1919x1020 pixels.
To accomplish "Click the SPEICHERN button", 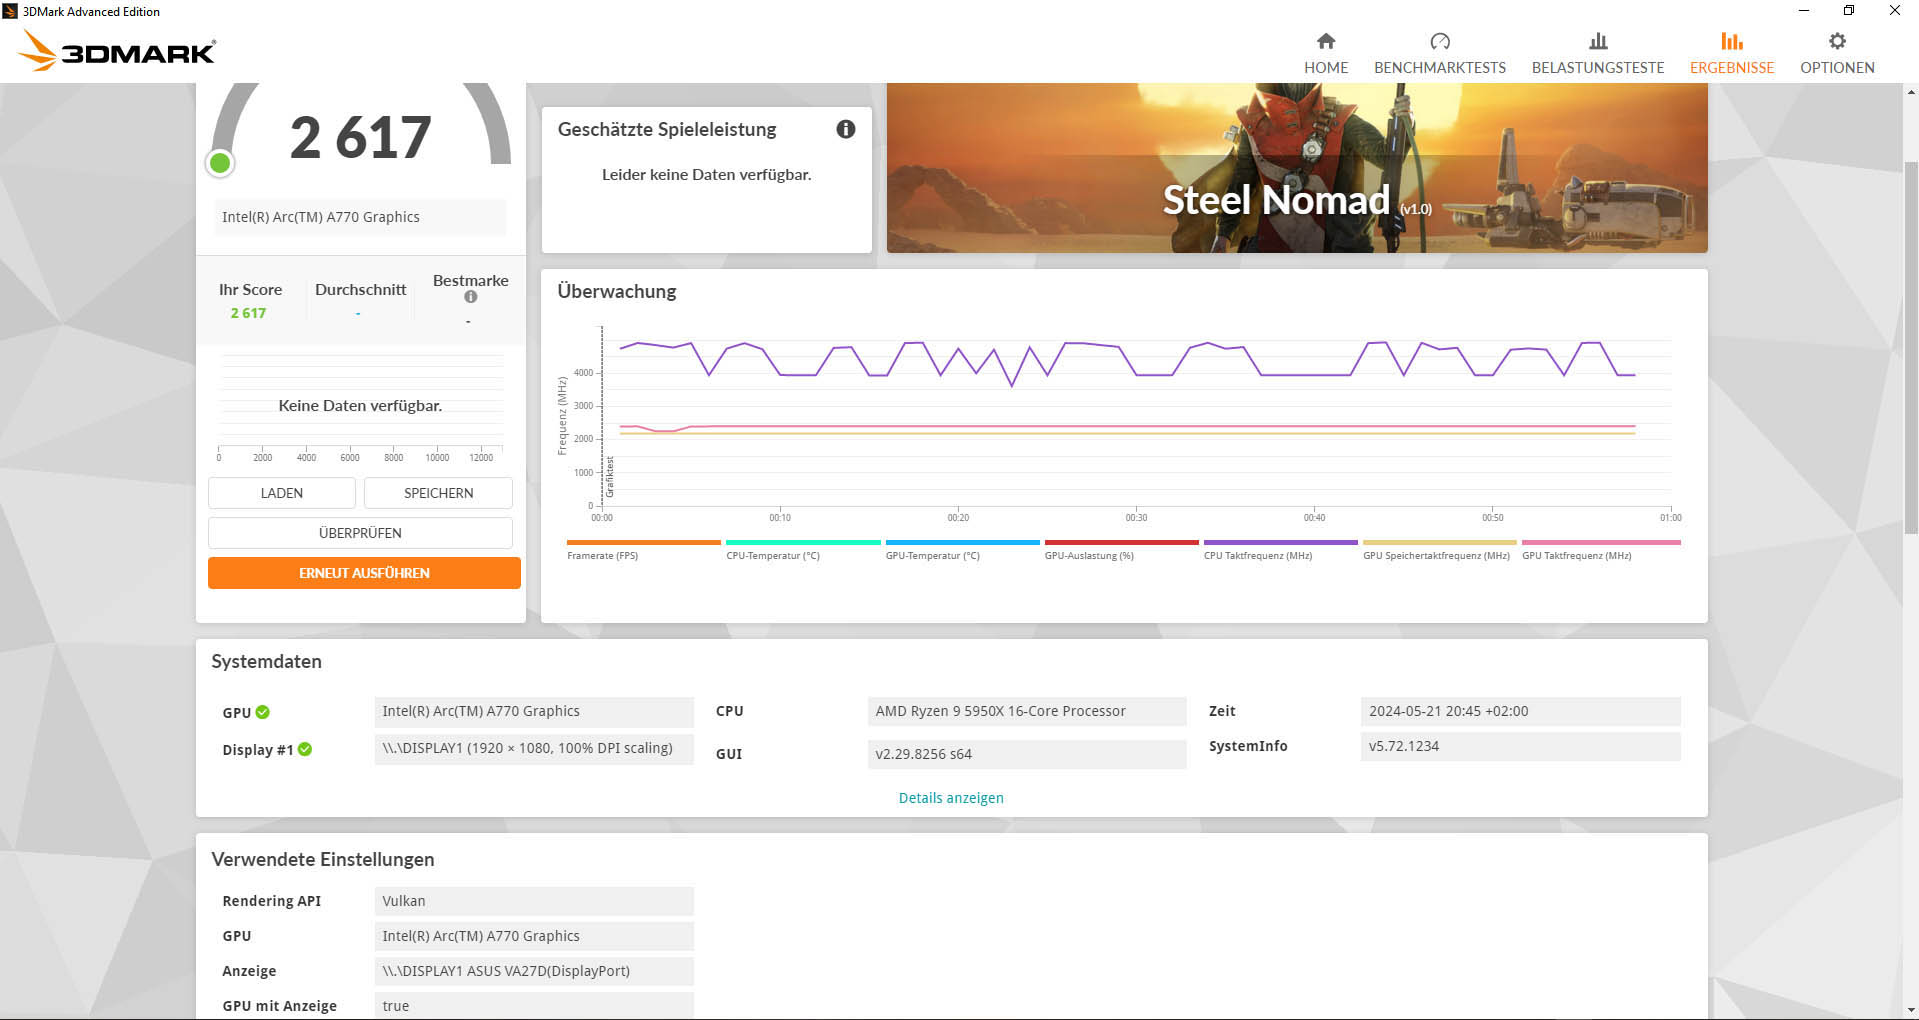I will click(x=438, y=493).
